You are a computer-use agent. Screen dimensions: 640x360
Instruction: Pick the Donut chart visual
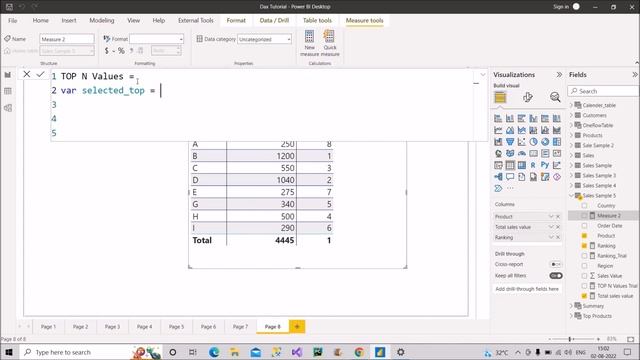[x=545, y=142]
